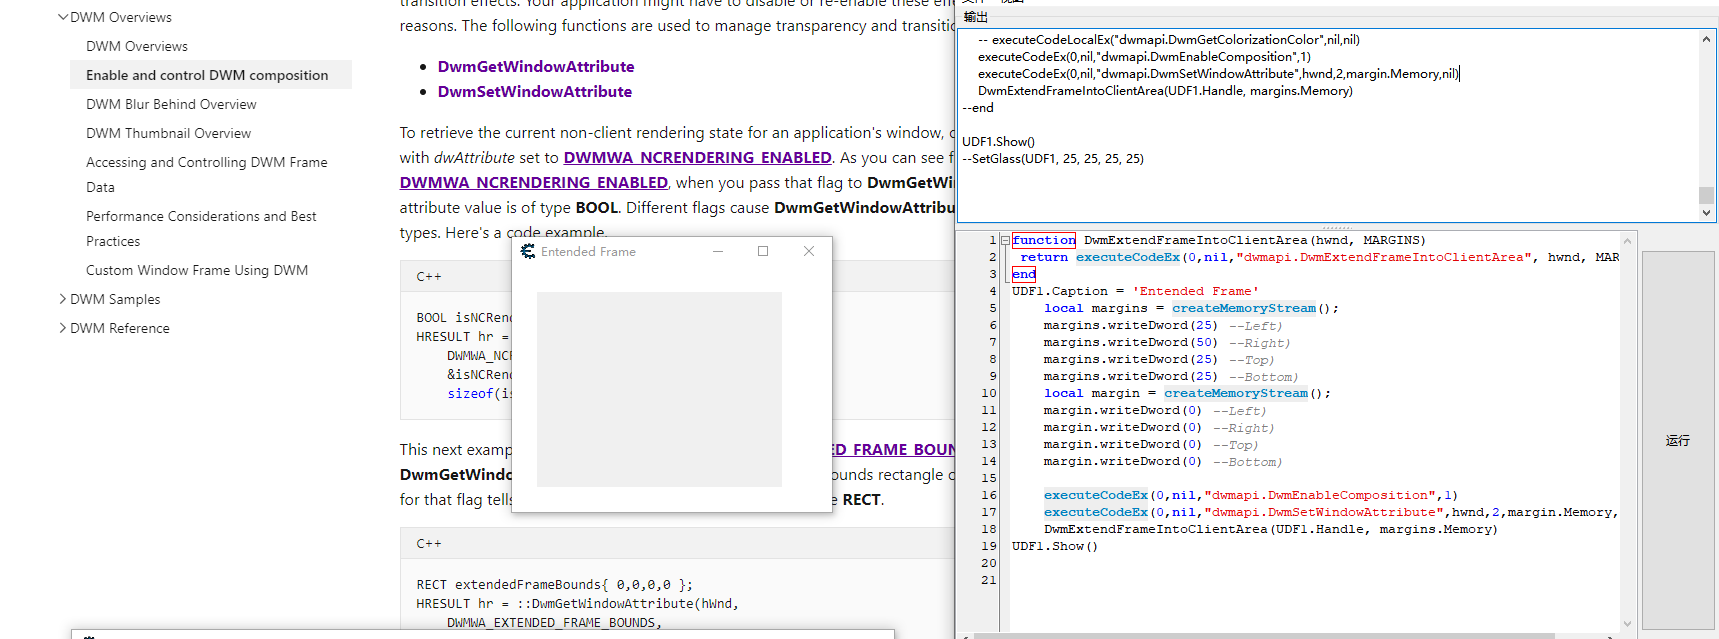Click the code editor's scroll-up arrow
This screenshot has height=639, width=1719.
pyautogui.click(x=1627, y=241)
